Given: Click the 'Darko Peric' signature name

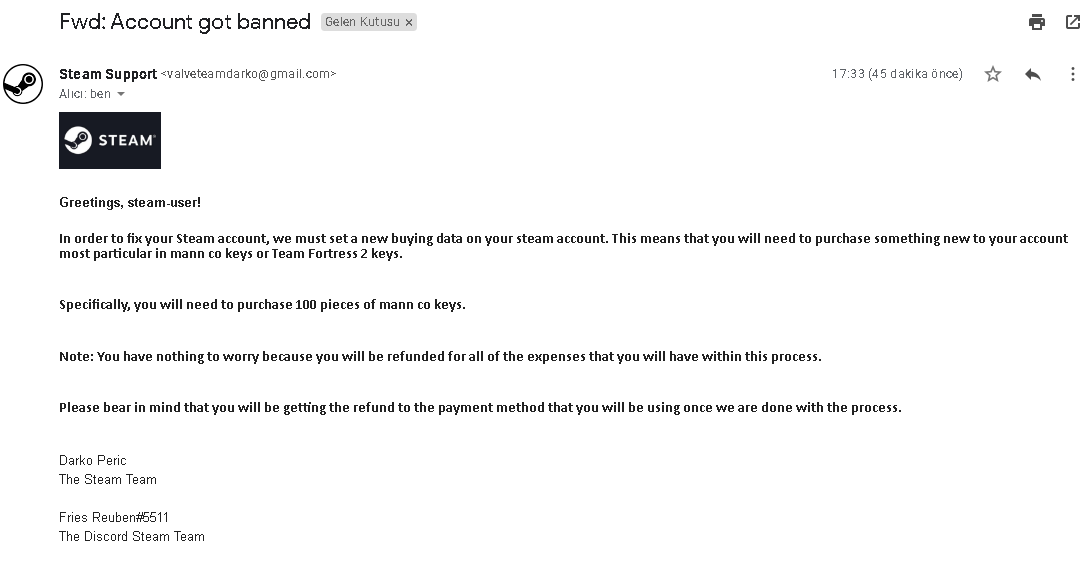Looking at the screenshot, I should (x=93, y=460).
